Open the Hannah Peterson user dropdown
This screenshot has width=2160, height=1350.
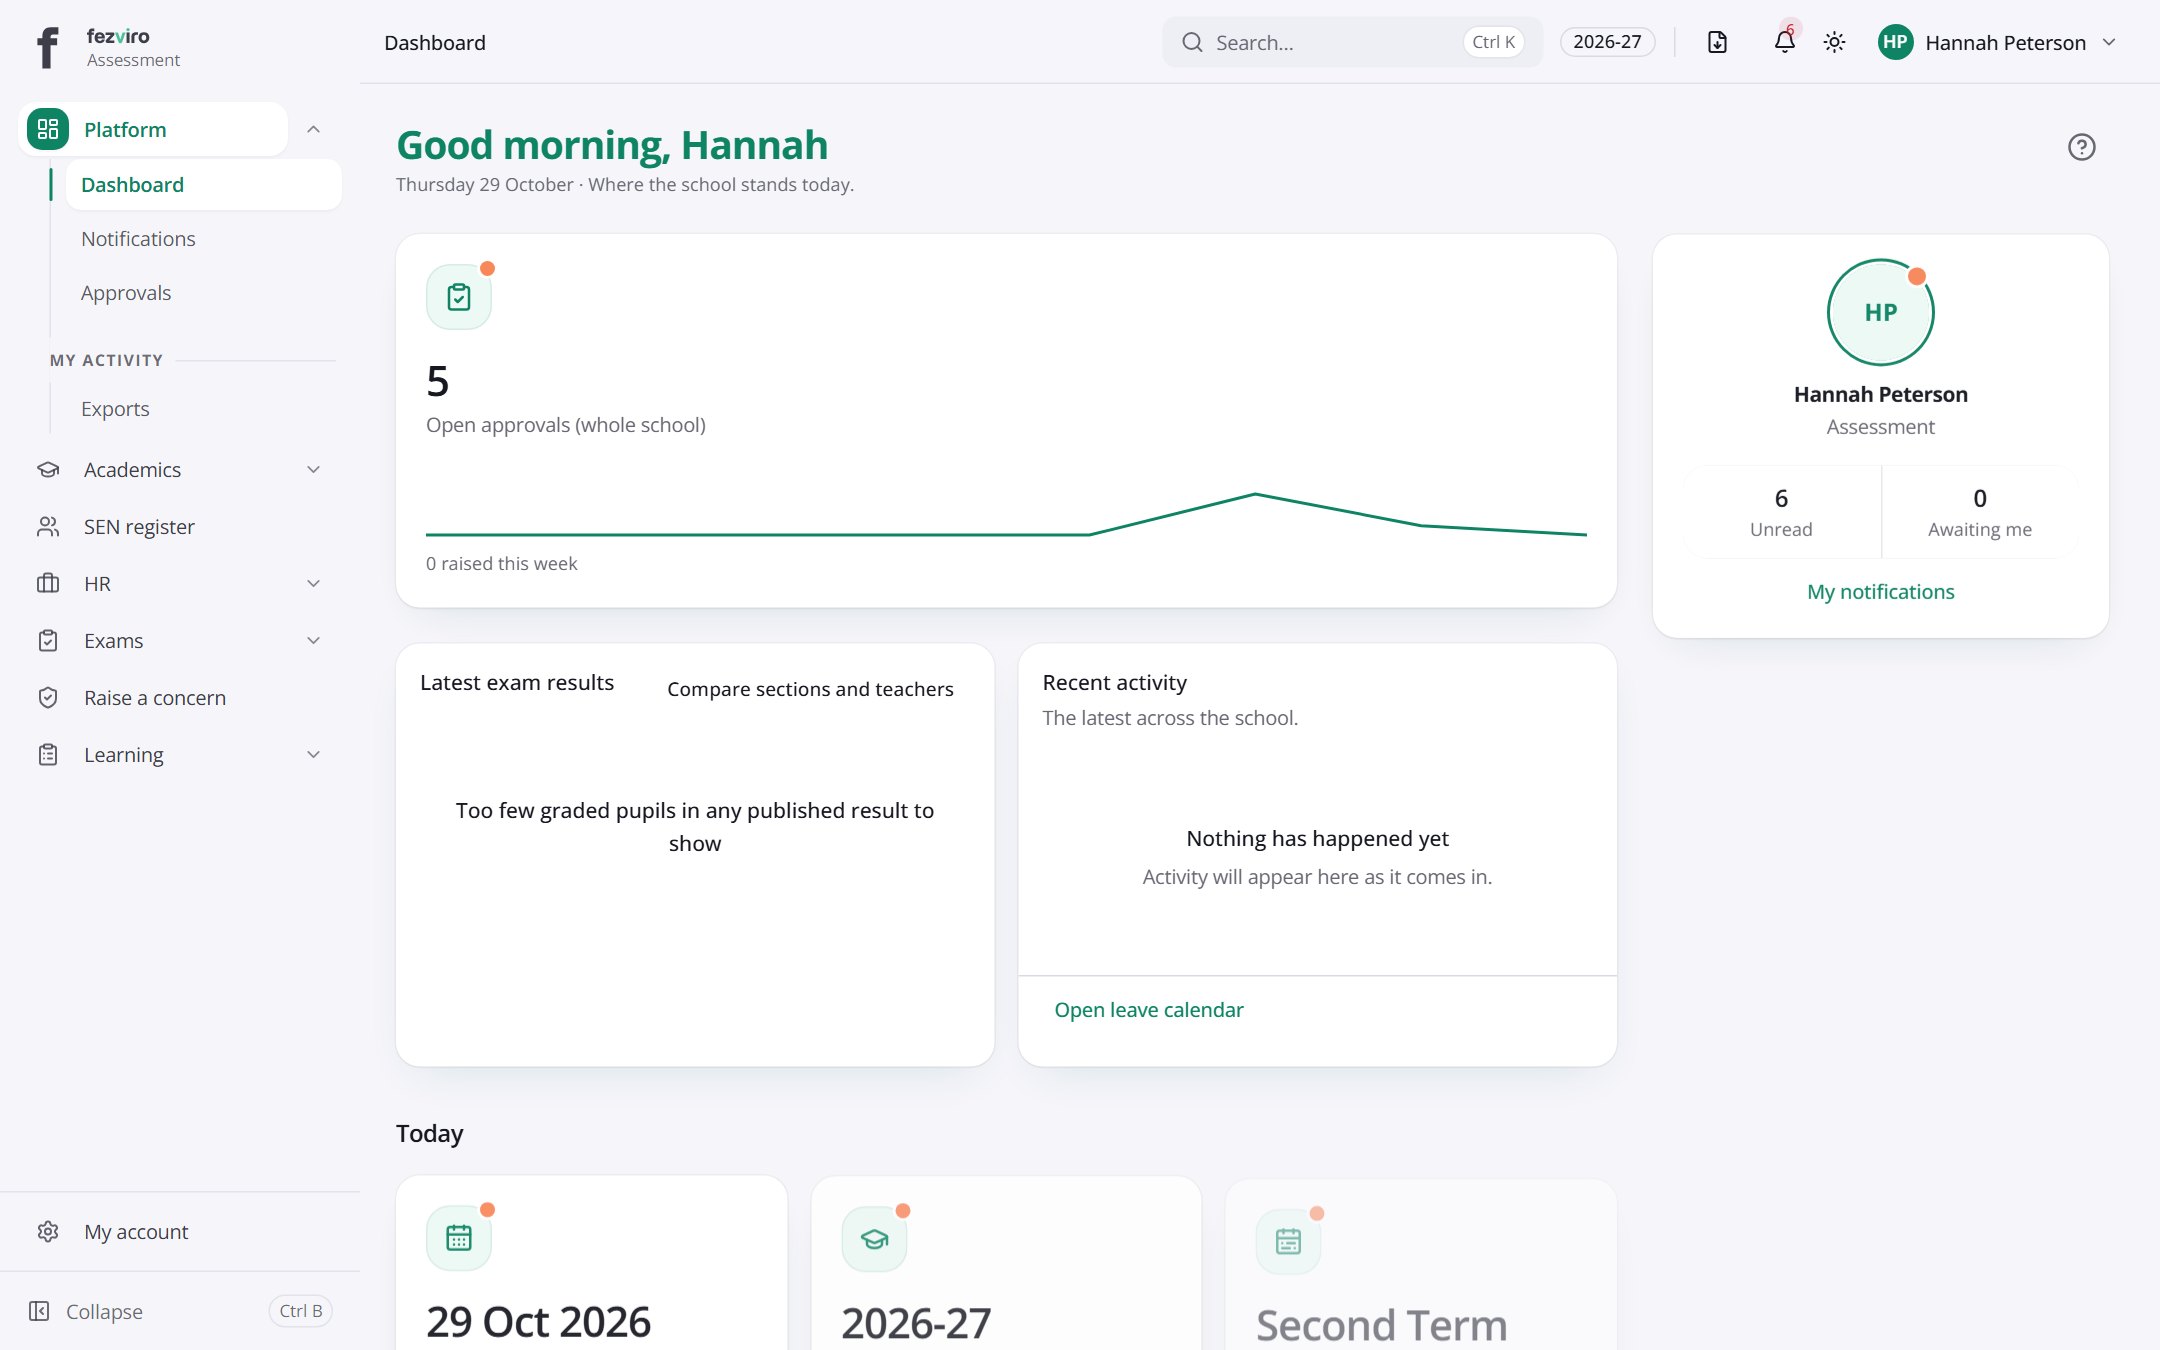[x=1999, y=42]
